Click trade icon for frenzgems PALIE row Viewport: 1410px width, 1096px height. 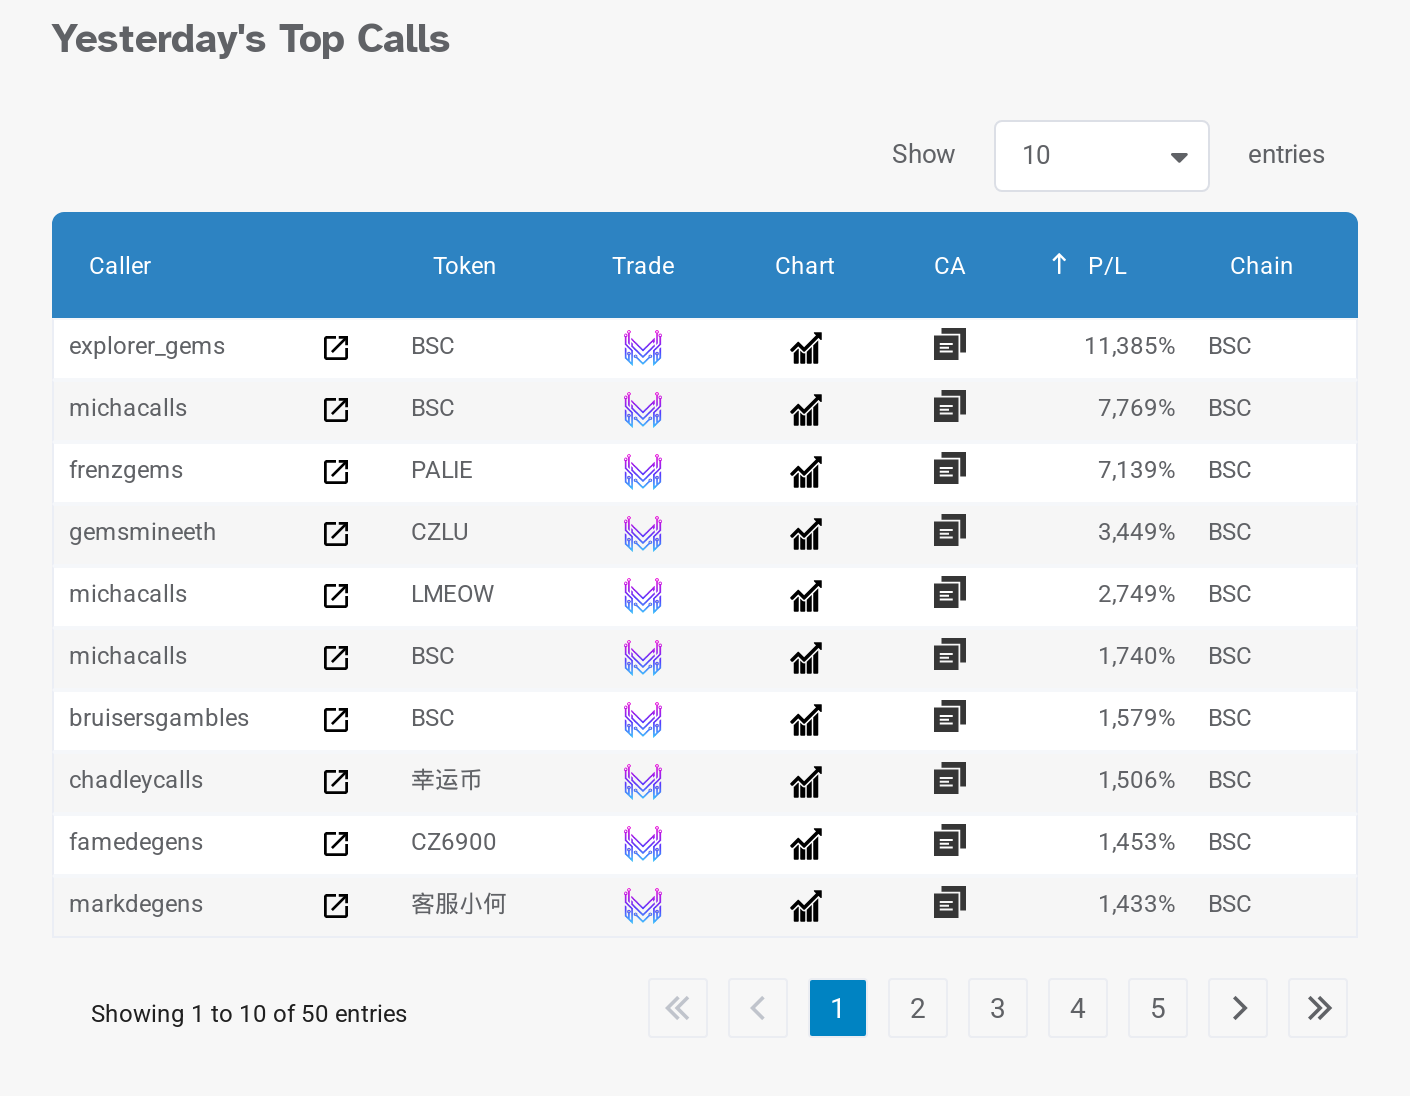pos(643,471)
